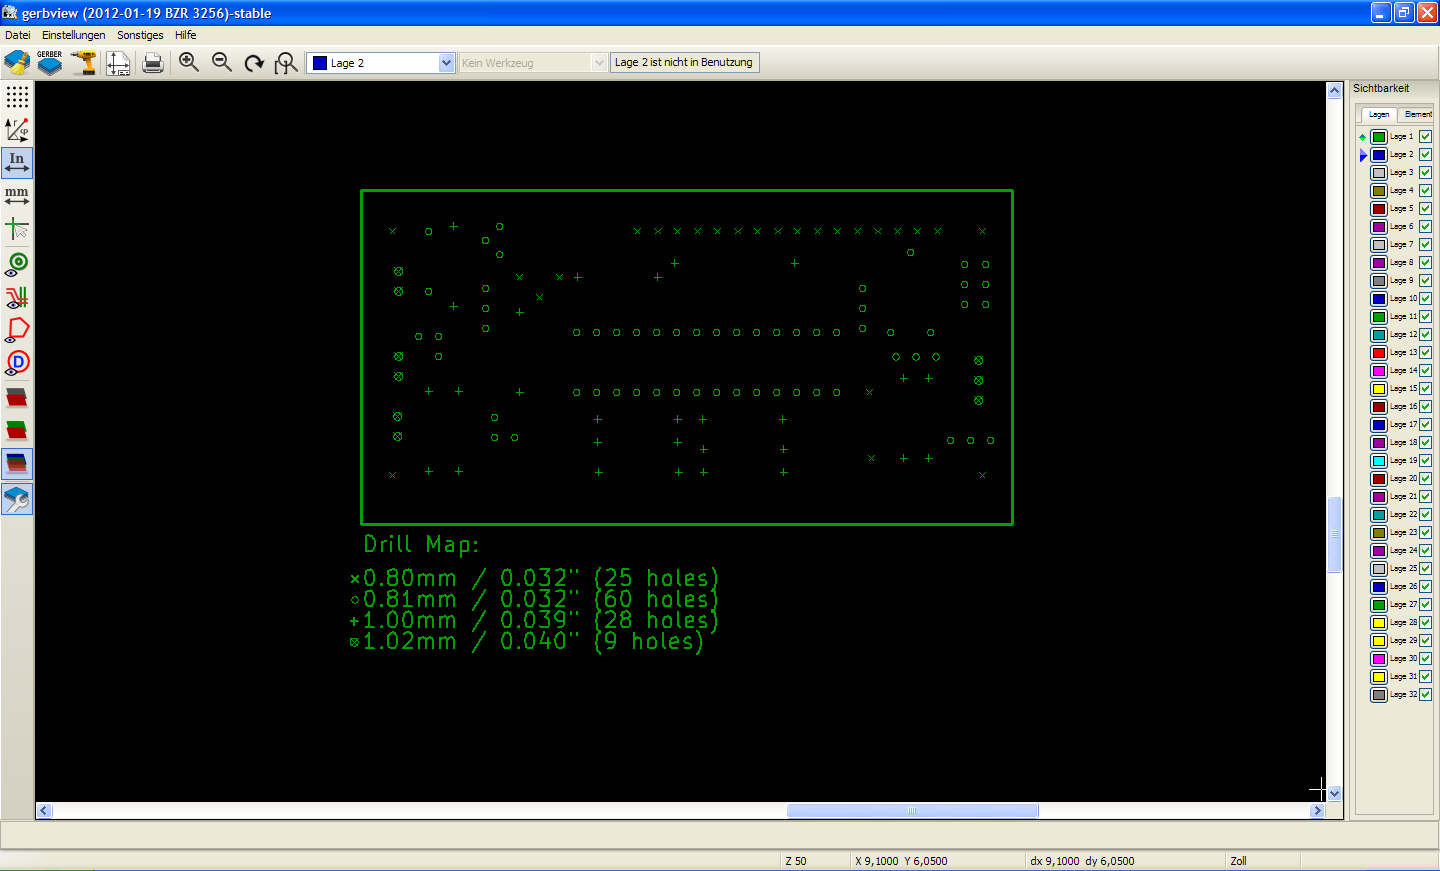1440x871 pixels.
Task: Click the vertical scrollbar down arrow
Action: pyautogui.click(x=1334, y=793)
